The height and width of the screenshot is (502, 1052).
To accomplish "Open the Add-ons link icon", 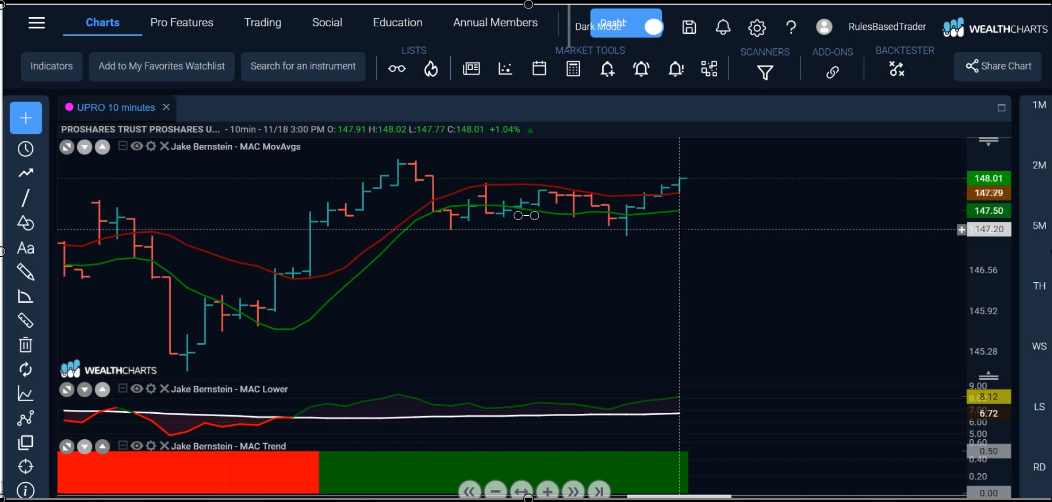I will pyautogui.click(x=833, y=72).
